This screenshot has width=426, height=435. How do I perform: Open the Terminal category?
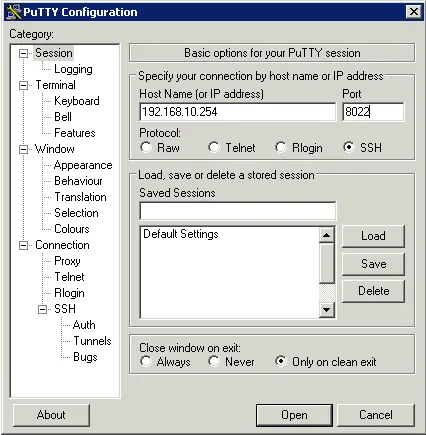pos(55,85)
